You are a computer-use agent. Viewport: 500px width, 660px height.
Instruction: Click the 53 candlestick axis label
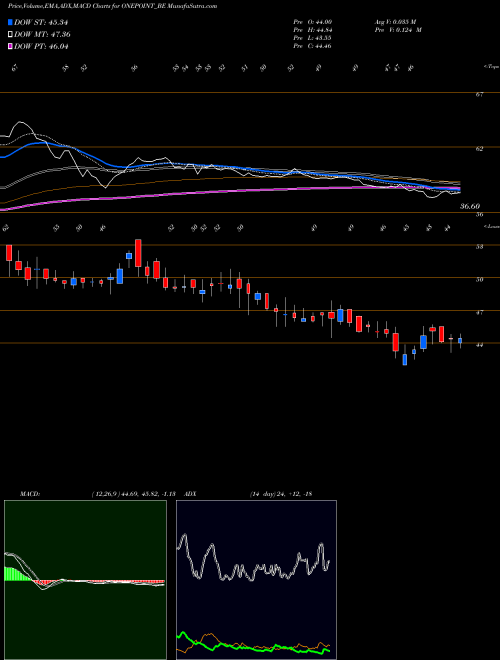point(479,246)
